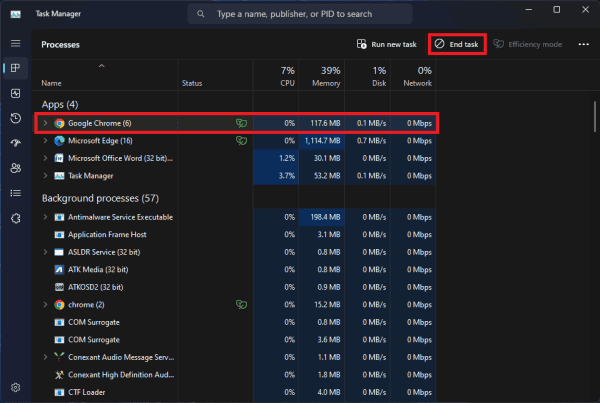This screenshot has height=403, width=600.
Task: Open Task Manager settings gear
Action: click(15, 387)
